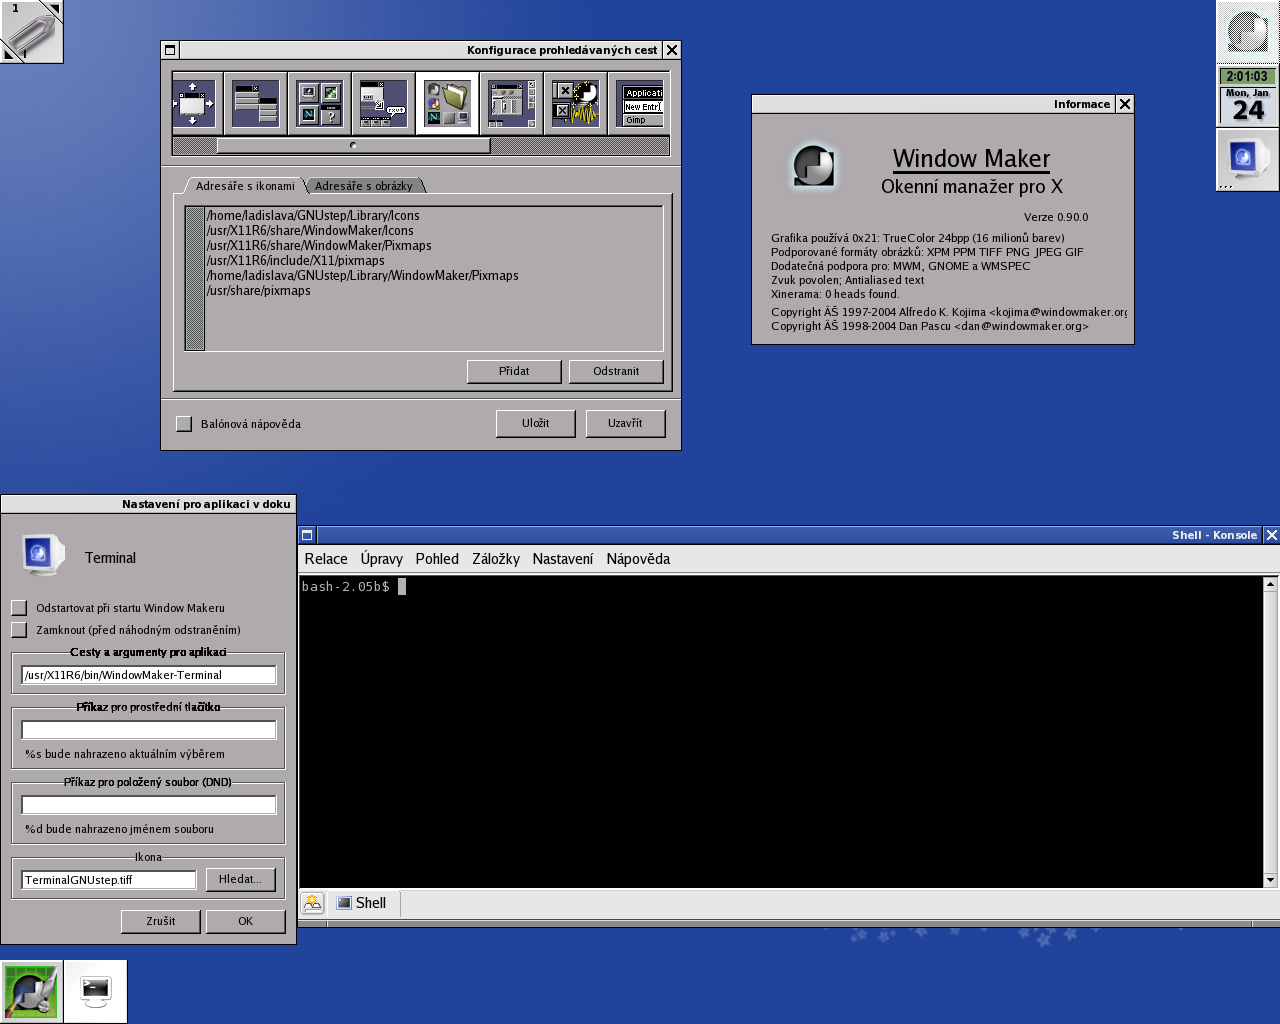
Task: Click the Uložit button
Action: (x=535, y=423)
